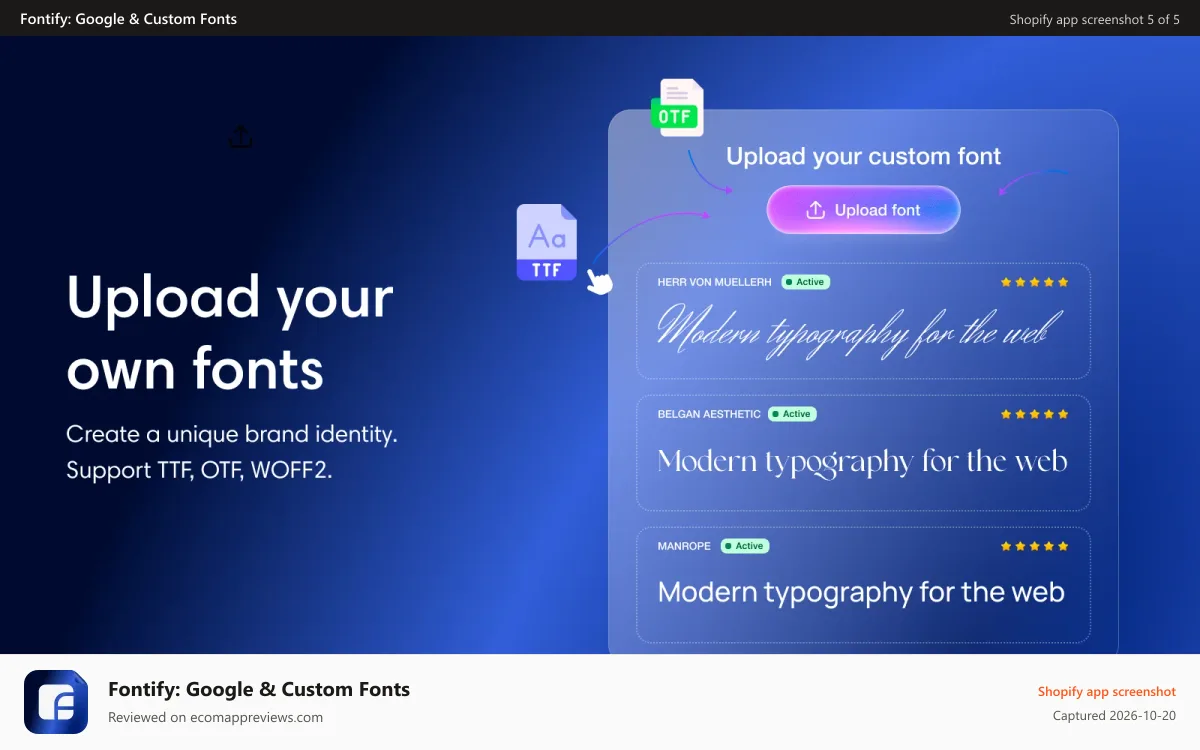Screen dimensions: 1200x750
Task: Click 'Fontify: Google & Custom Fonts' top title
Action: pyautogui.click(x=129, y=19)
